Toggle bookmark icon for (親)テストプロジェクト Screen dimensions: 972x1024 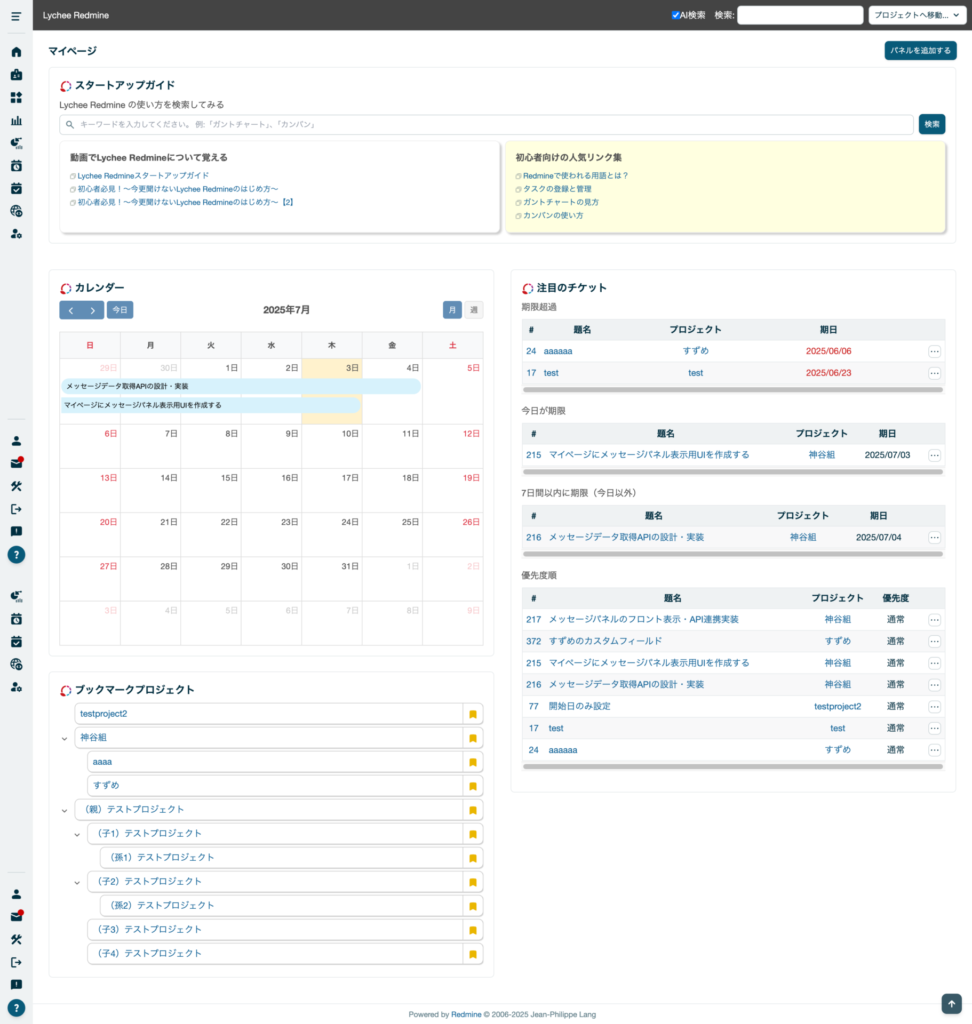click(x=473, y=810)
